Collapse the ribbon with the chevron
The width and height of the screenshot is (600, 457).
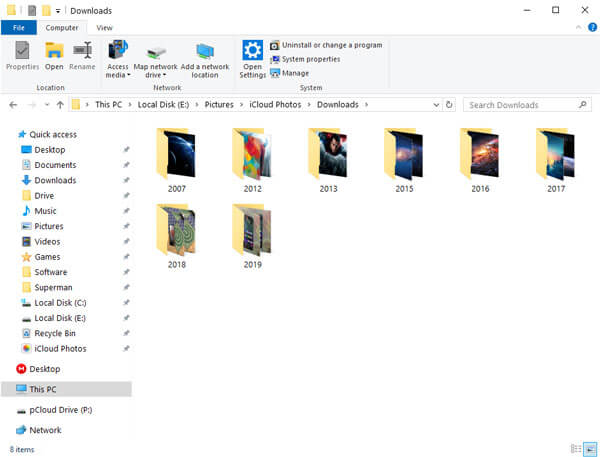click(578, 27)
